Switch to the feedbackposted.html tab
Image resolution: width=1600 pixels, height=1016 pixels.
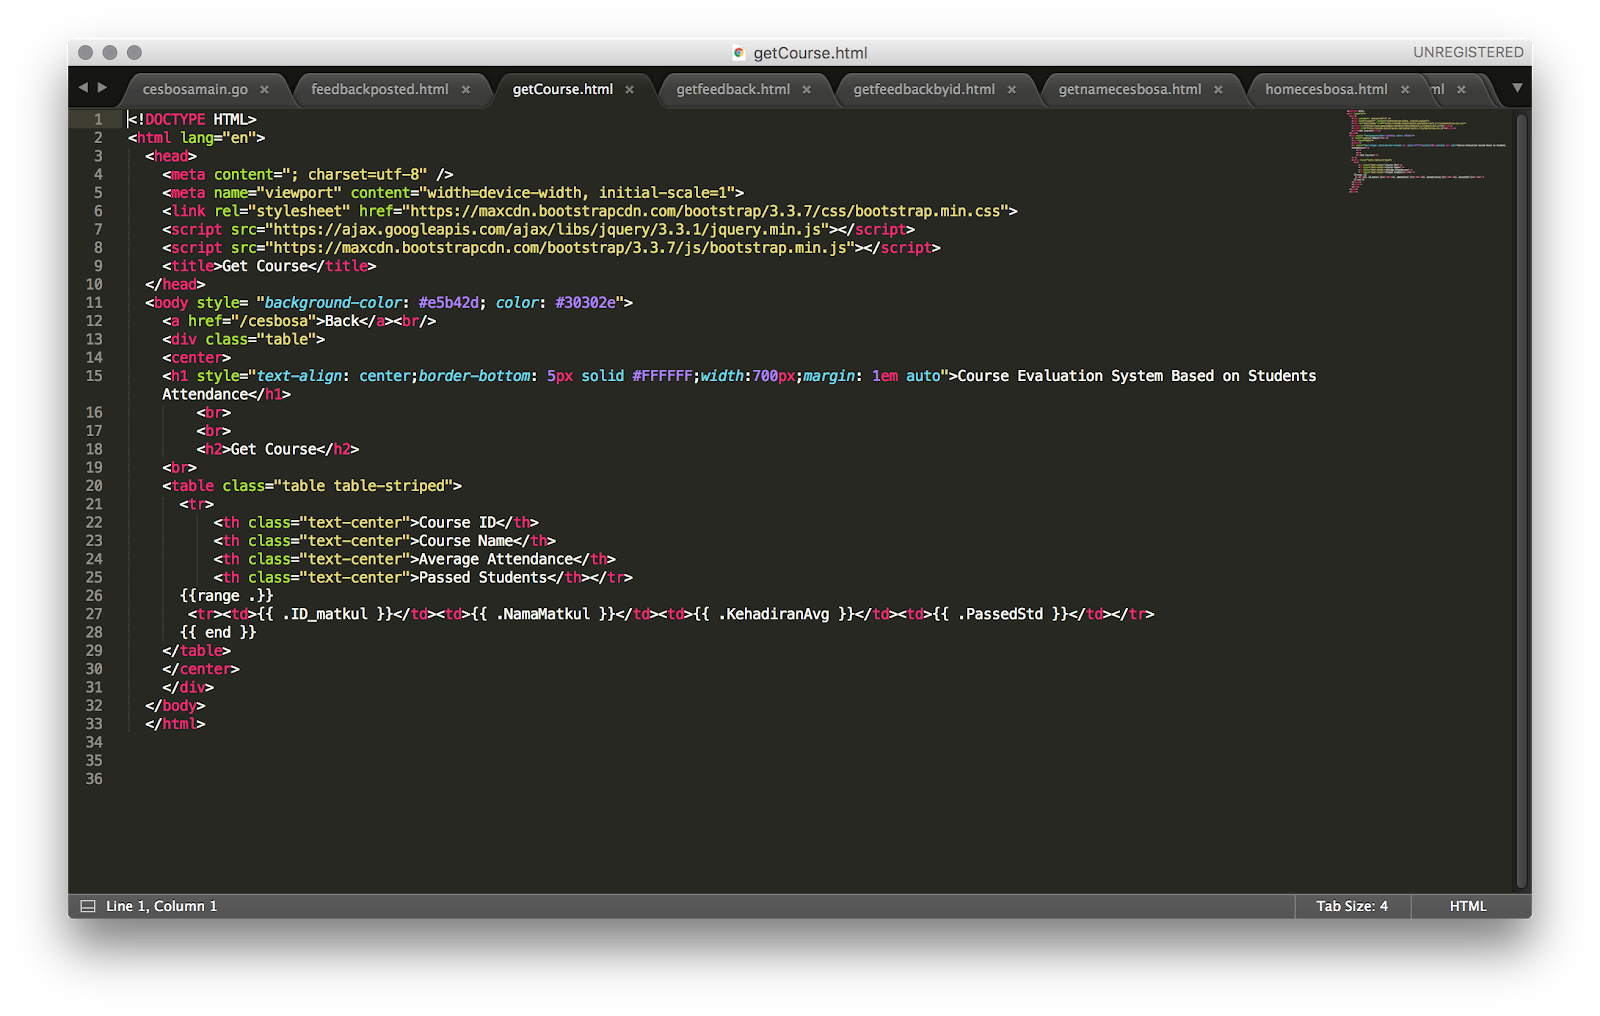pos(380,89)
